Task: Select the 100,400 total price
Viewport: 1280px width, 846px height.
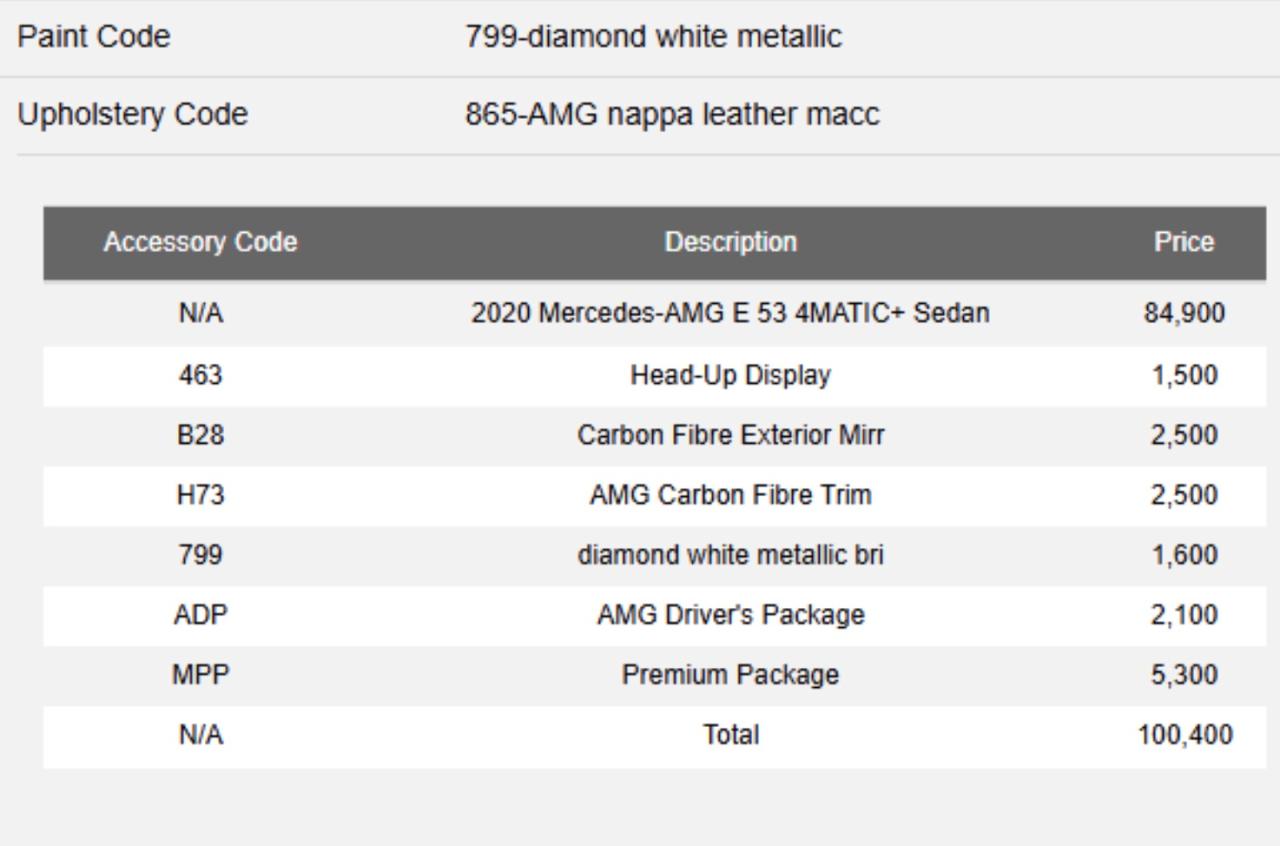Action: [x=1184, y=736]
